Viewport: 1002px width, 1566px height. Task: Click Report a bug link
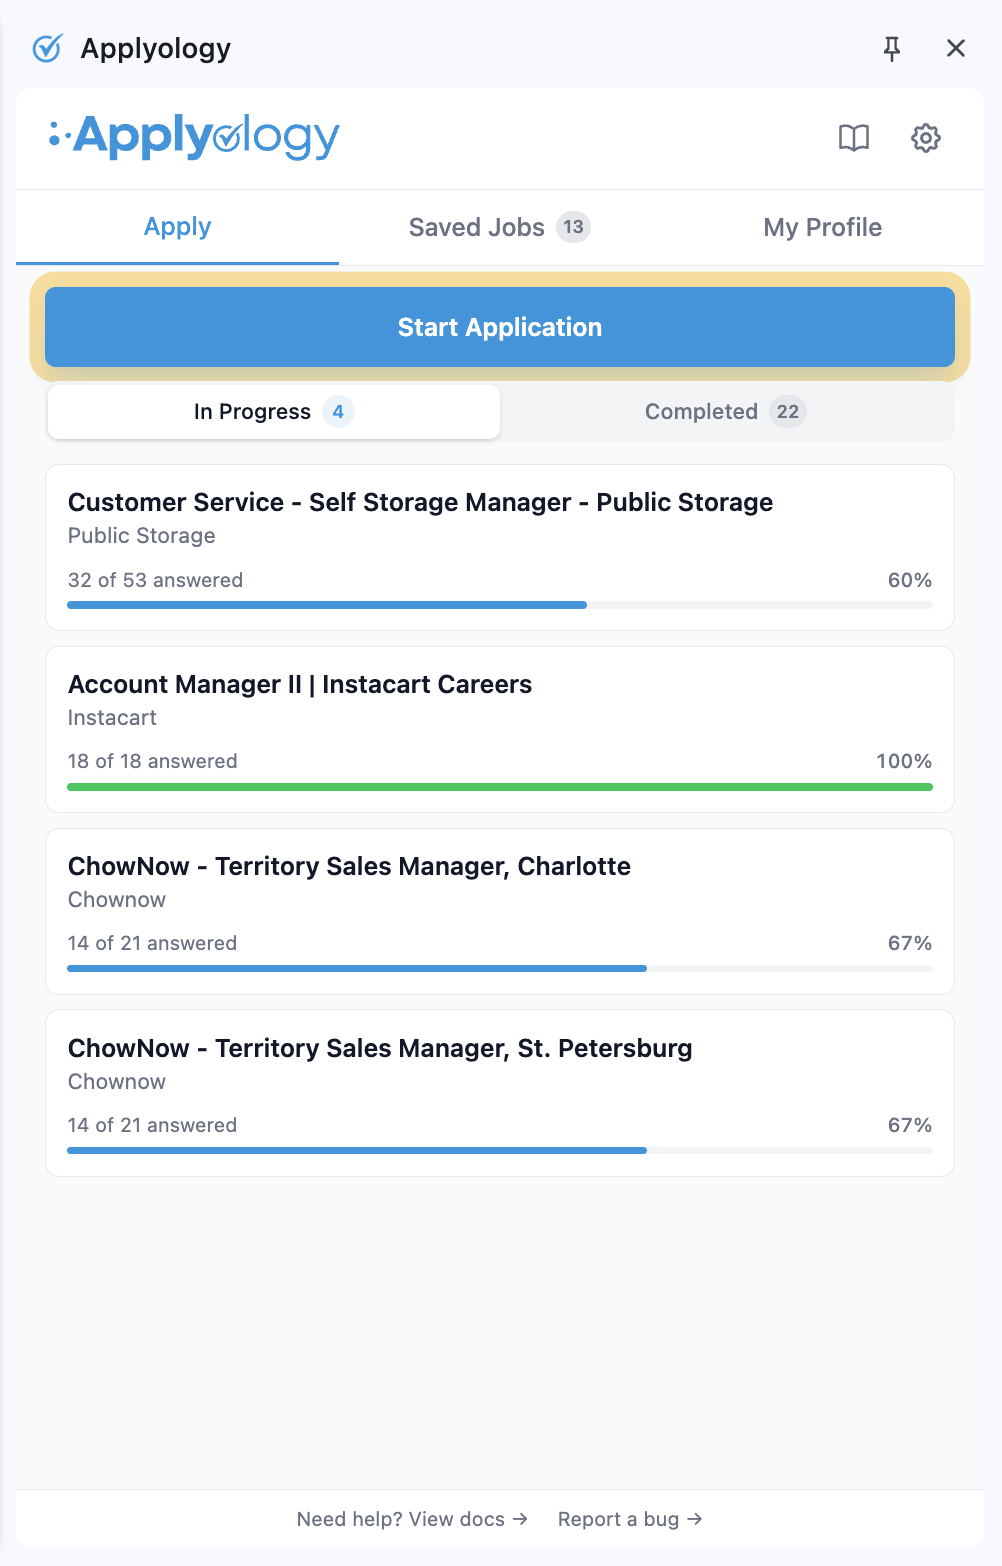pyautogui.click(x=630, y=1519)
